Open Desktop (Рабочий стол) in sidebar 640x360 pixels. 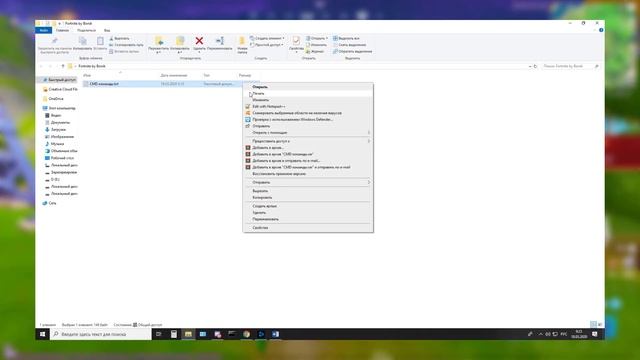(x=59, y=158)
